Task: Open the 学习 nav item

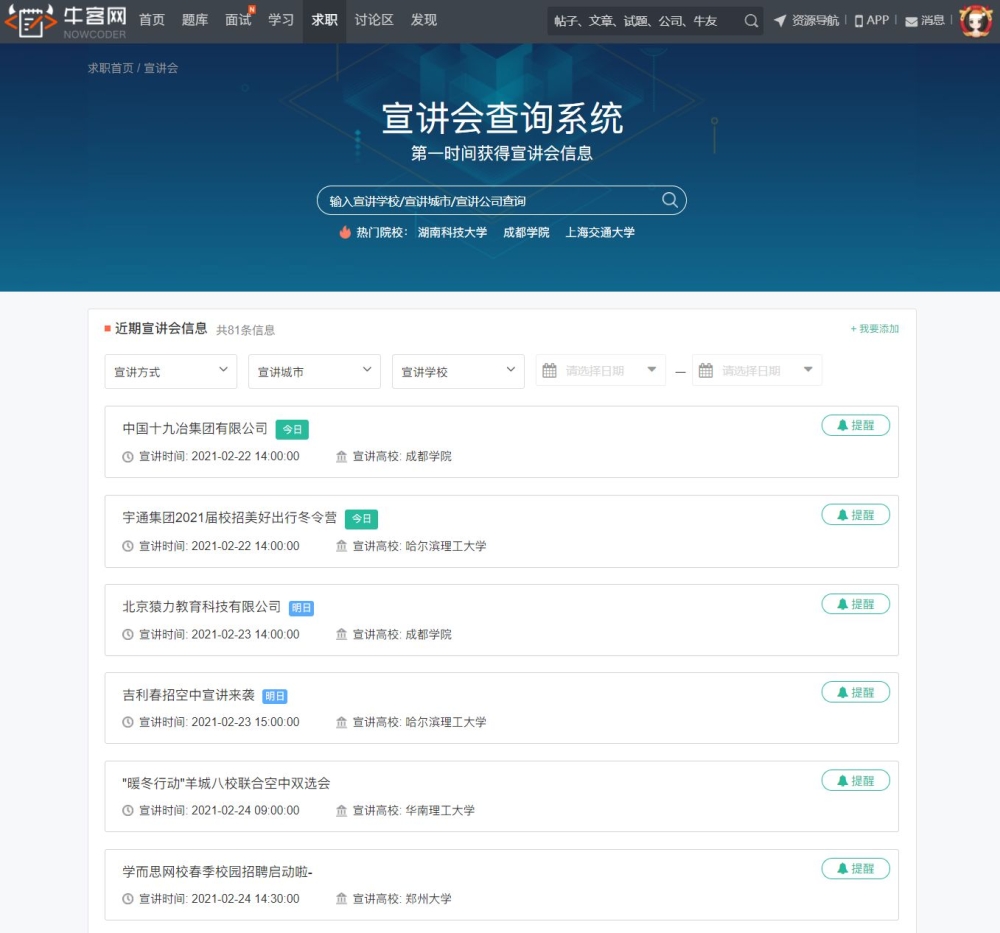Action: pos(281,20)
